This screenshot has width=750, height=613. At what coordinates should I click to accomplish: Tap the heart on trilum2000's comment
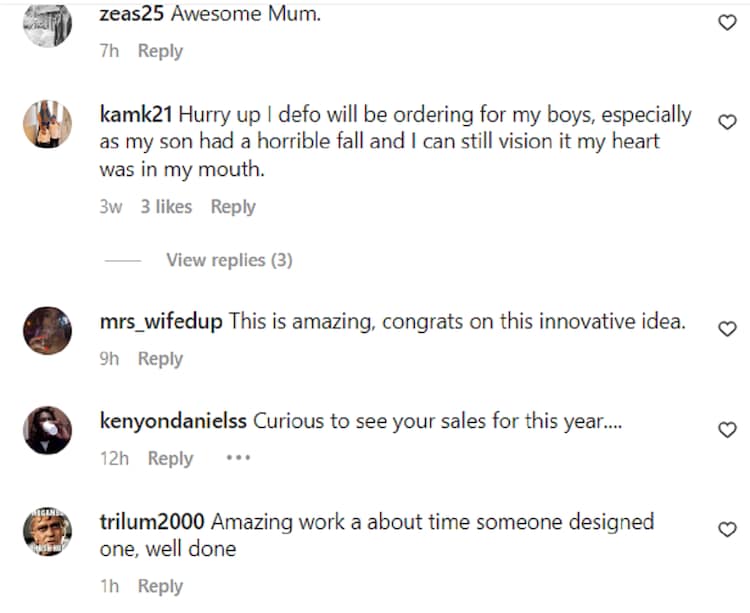(x=727, y=529)
